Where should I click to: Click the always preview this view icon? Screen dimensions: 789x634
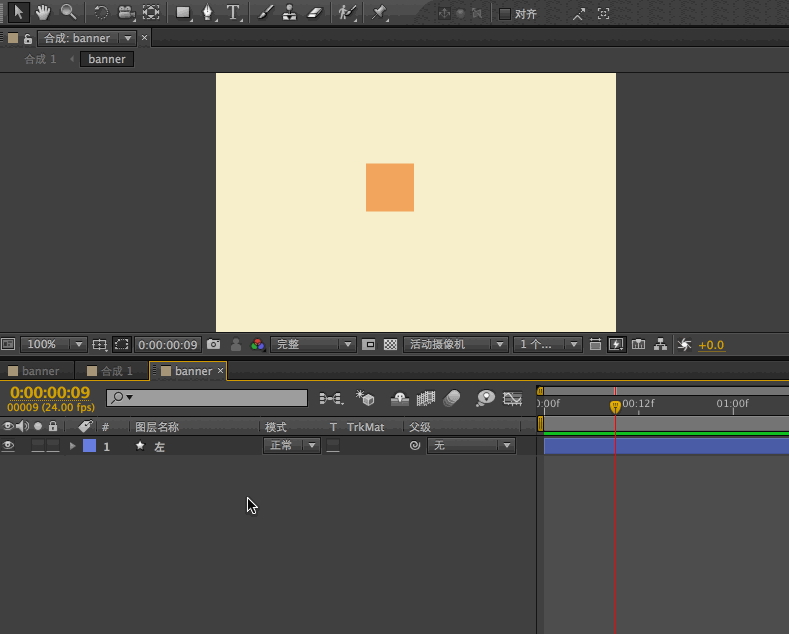tap(8, 344)
